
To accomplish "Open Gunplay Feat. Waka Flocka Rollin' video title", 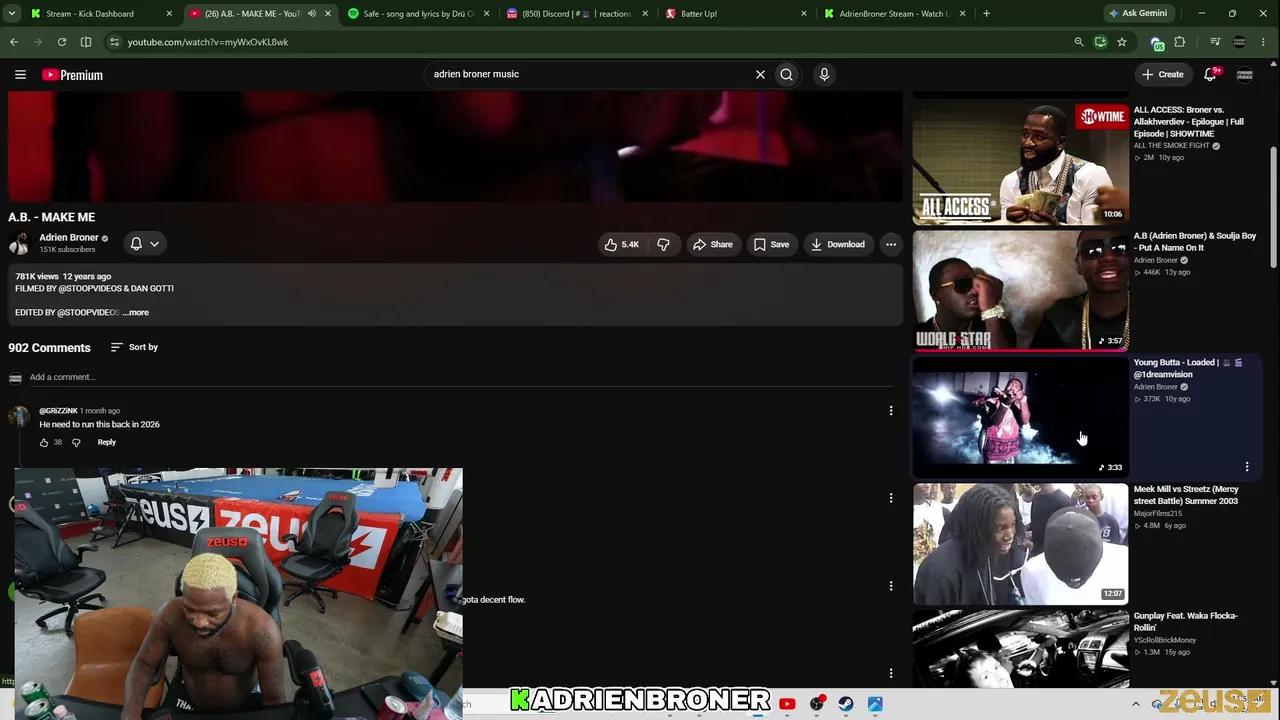I will coord(1186,621).
